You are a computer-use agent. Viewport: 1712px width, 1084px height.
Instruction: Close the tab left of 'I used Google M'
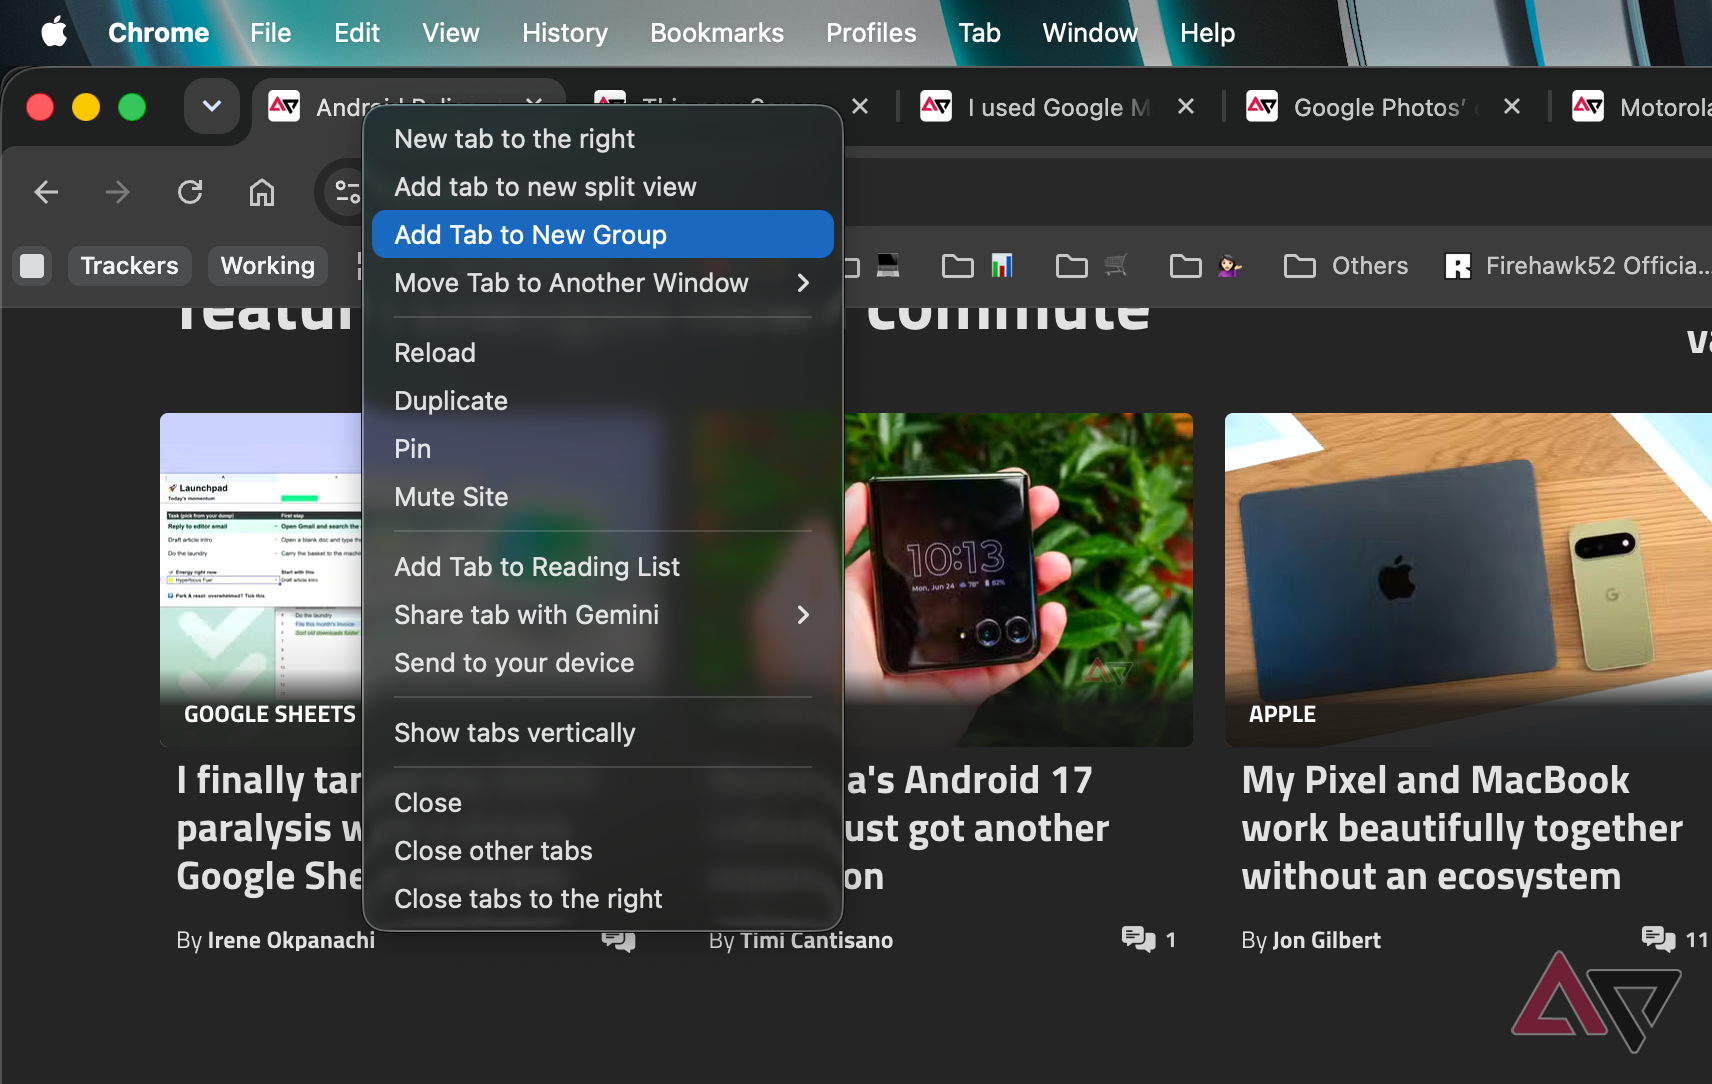pyautogui.click(x=860, y=106)
